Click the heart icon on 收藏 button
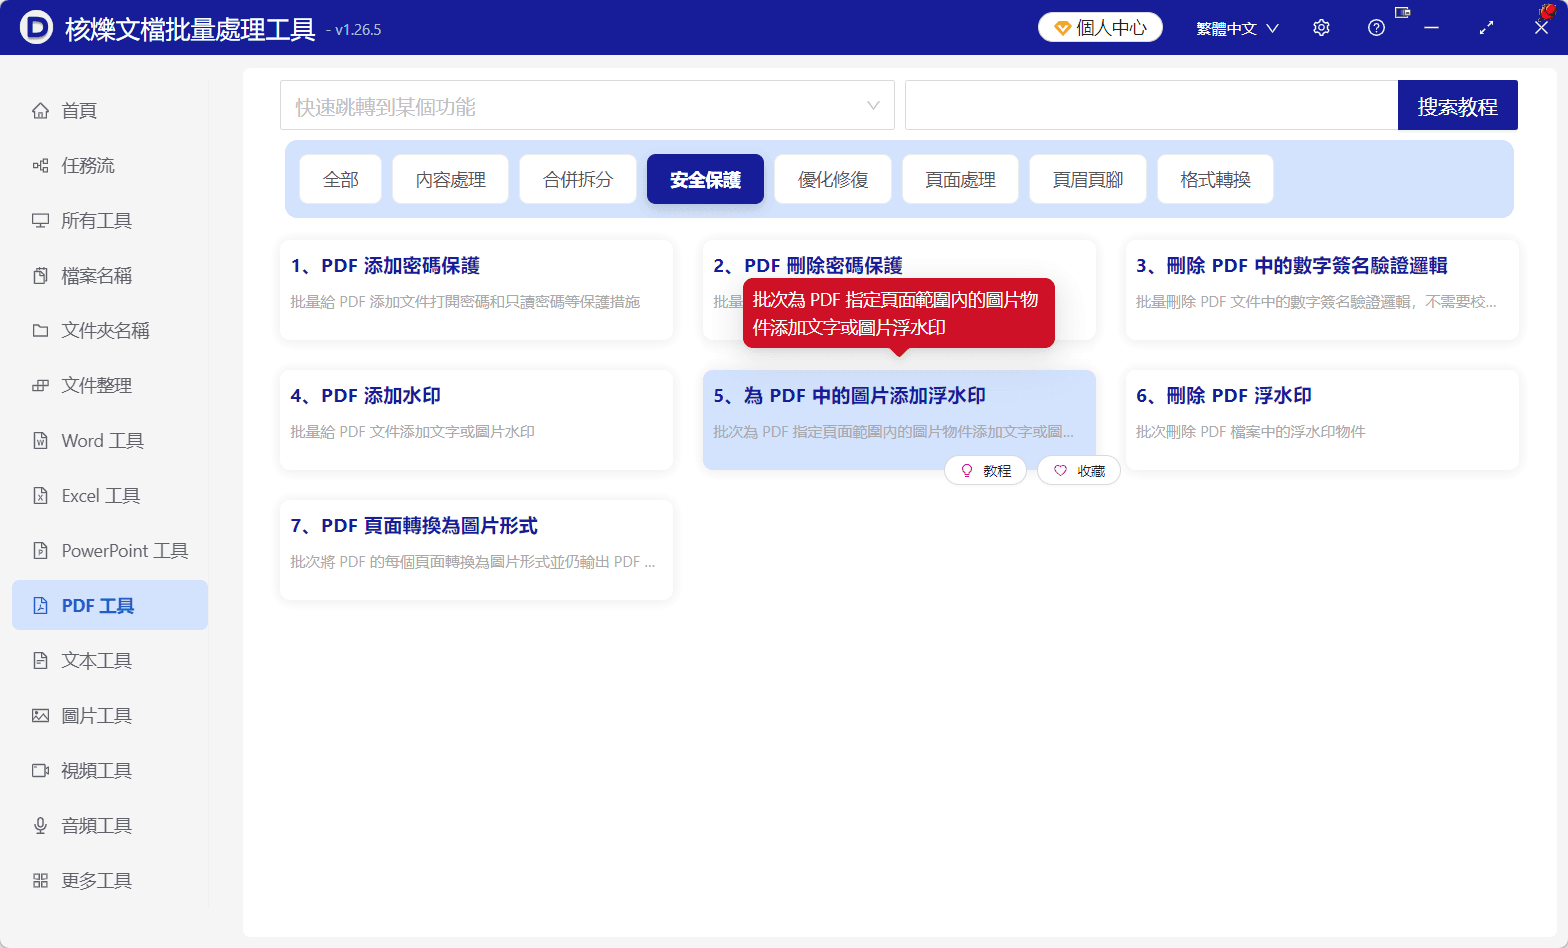The height and width of the screenshot is (948, 1568). pyautogui.click(x=1060, y=470)
